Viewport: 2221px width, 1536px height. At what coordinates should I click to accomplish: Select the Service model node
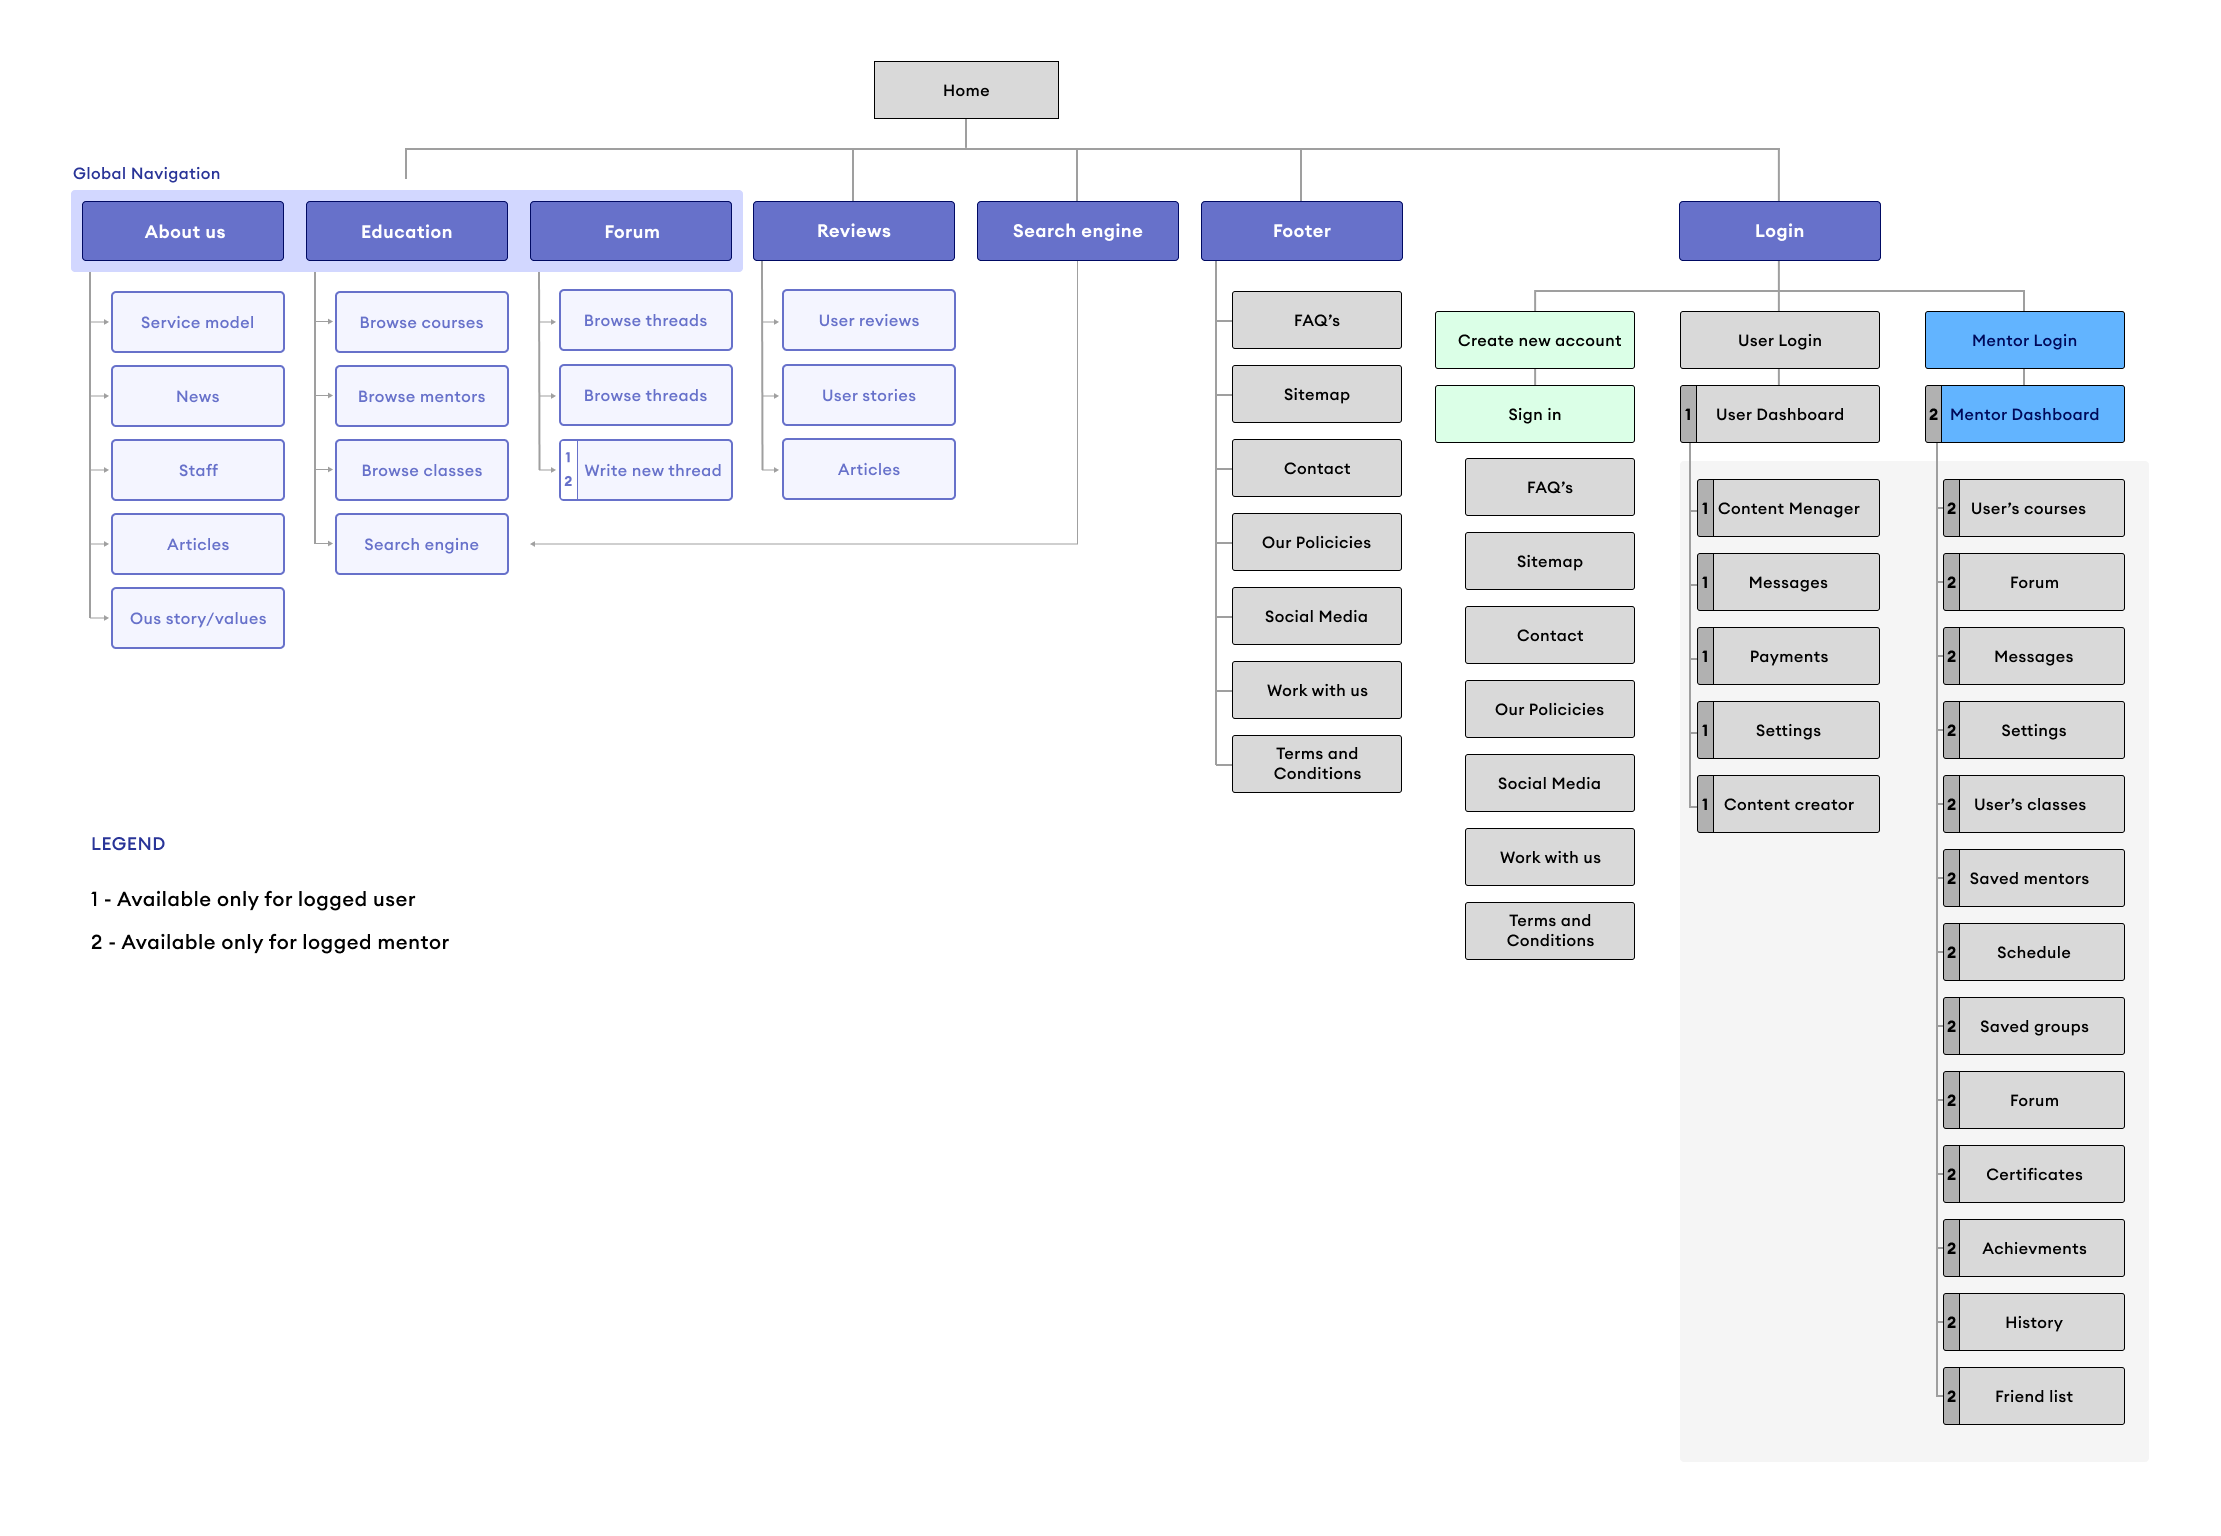point(197,322)
